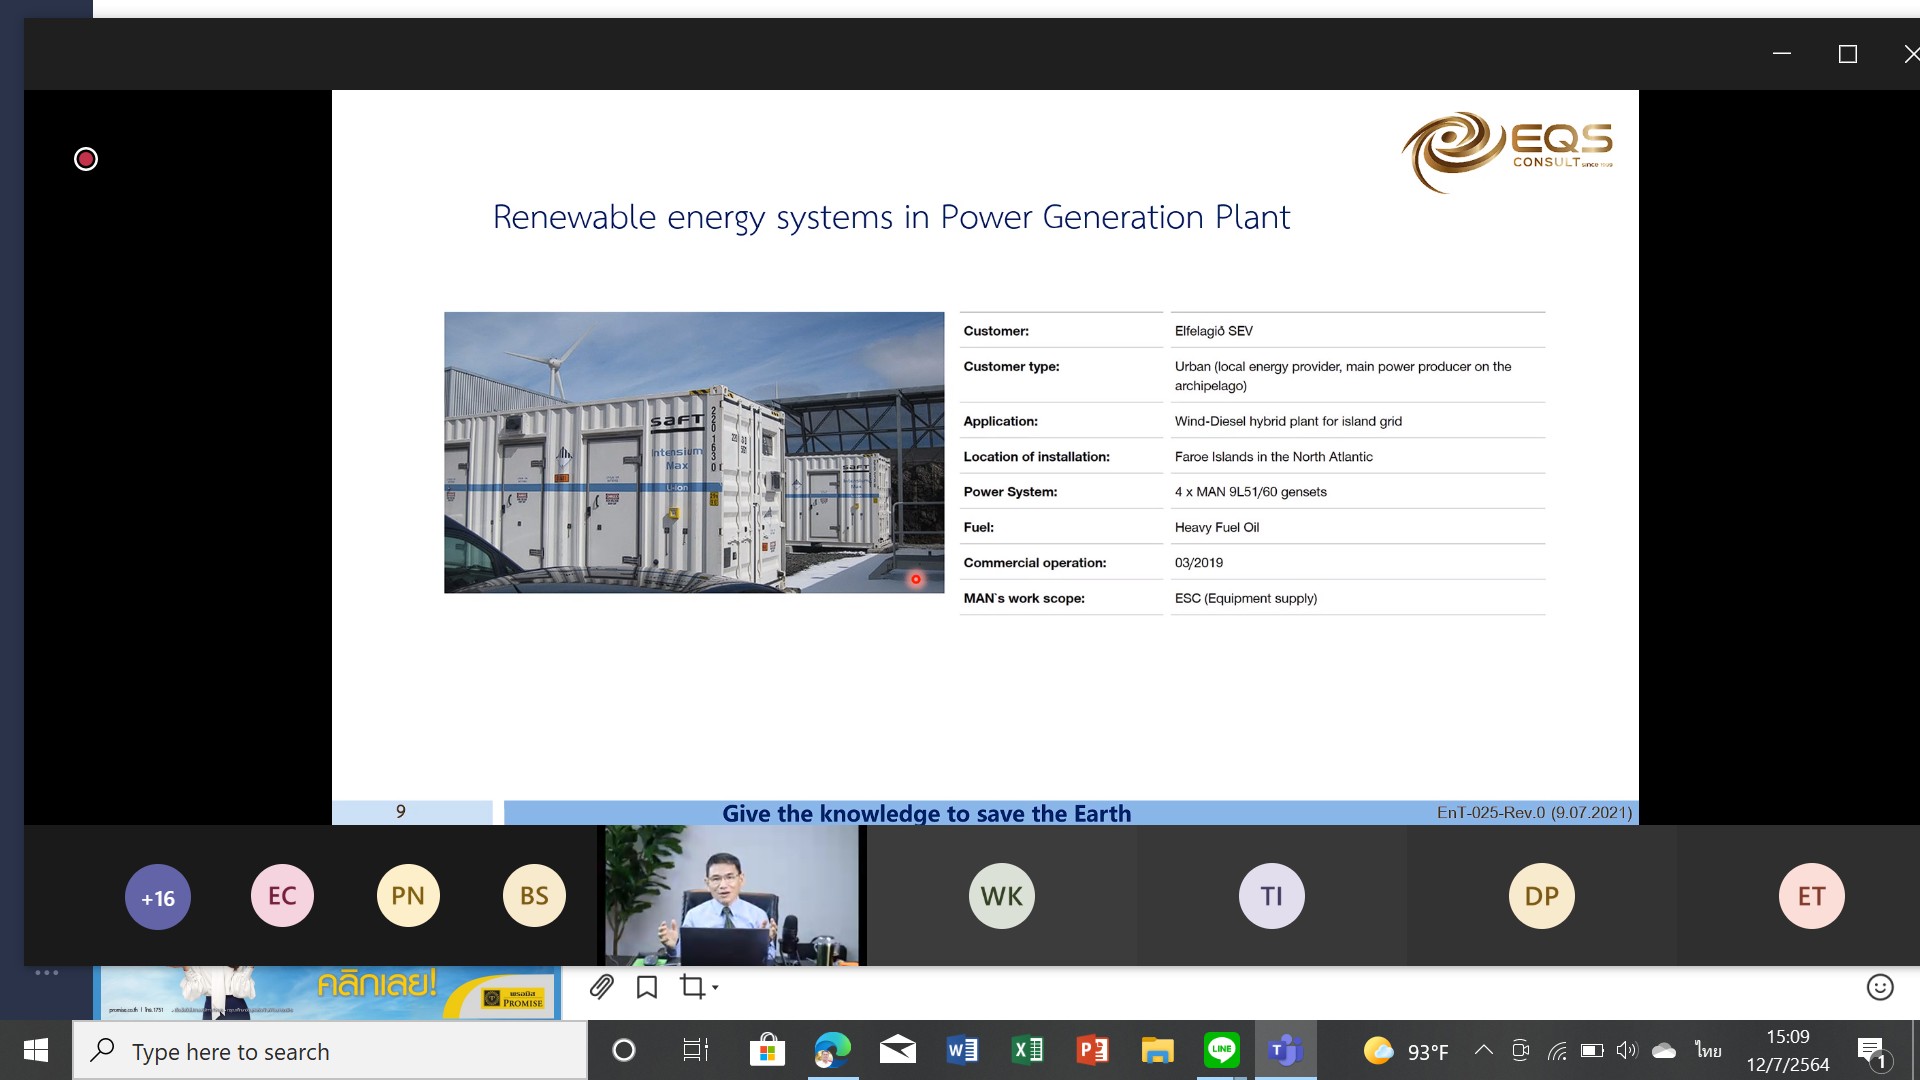Viewport: 1920px width, 1080px height.
Task: Select participant avatar EC
Action: 282,896
